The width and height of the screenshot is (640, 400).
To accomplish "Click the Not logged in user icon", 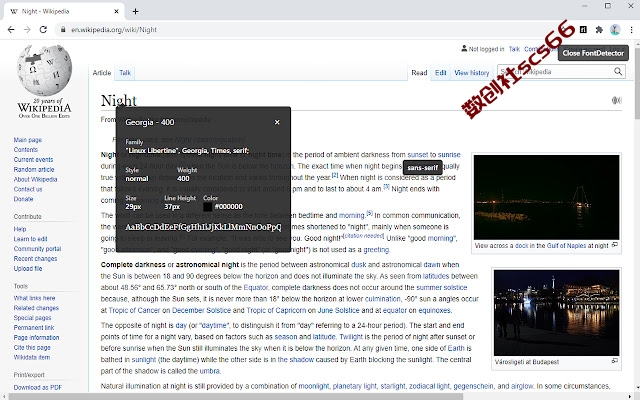I will [464, 49].
